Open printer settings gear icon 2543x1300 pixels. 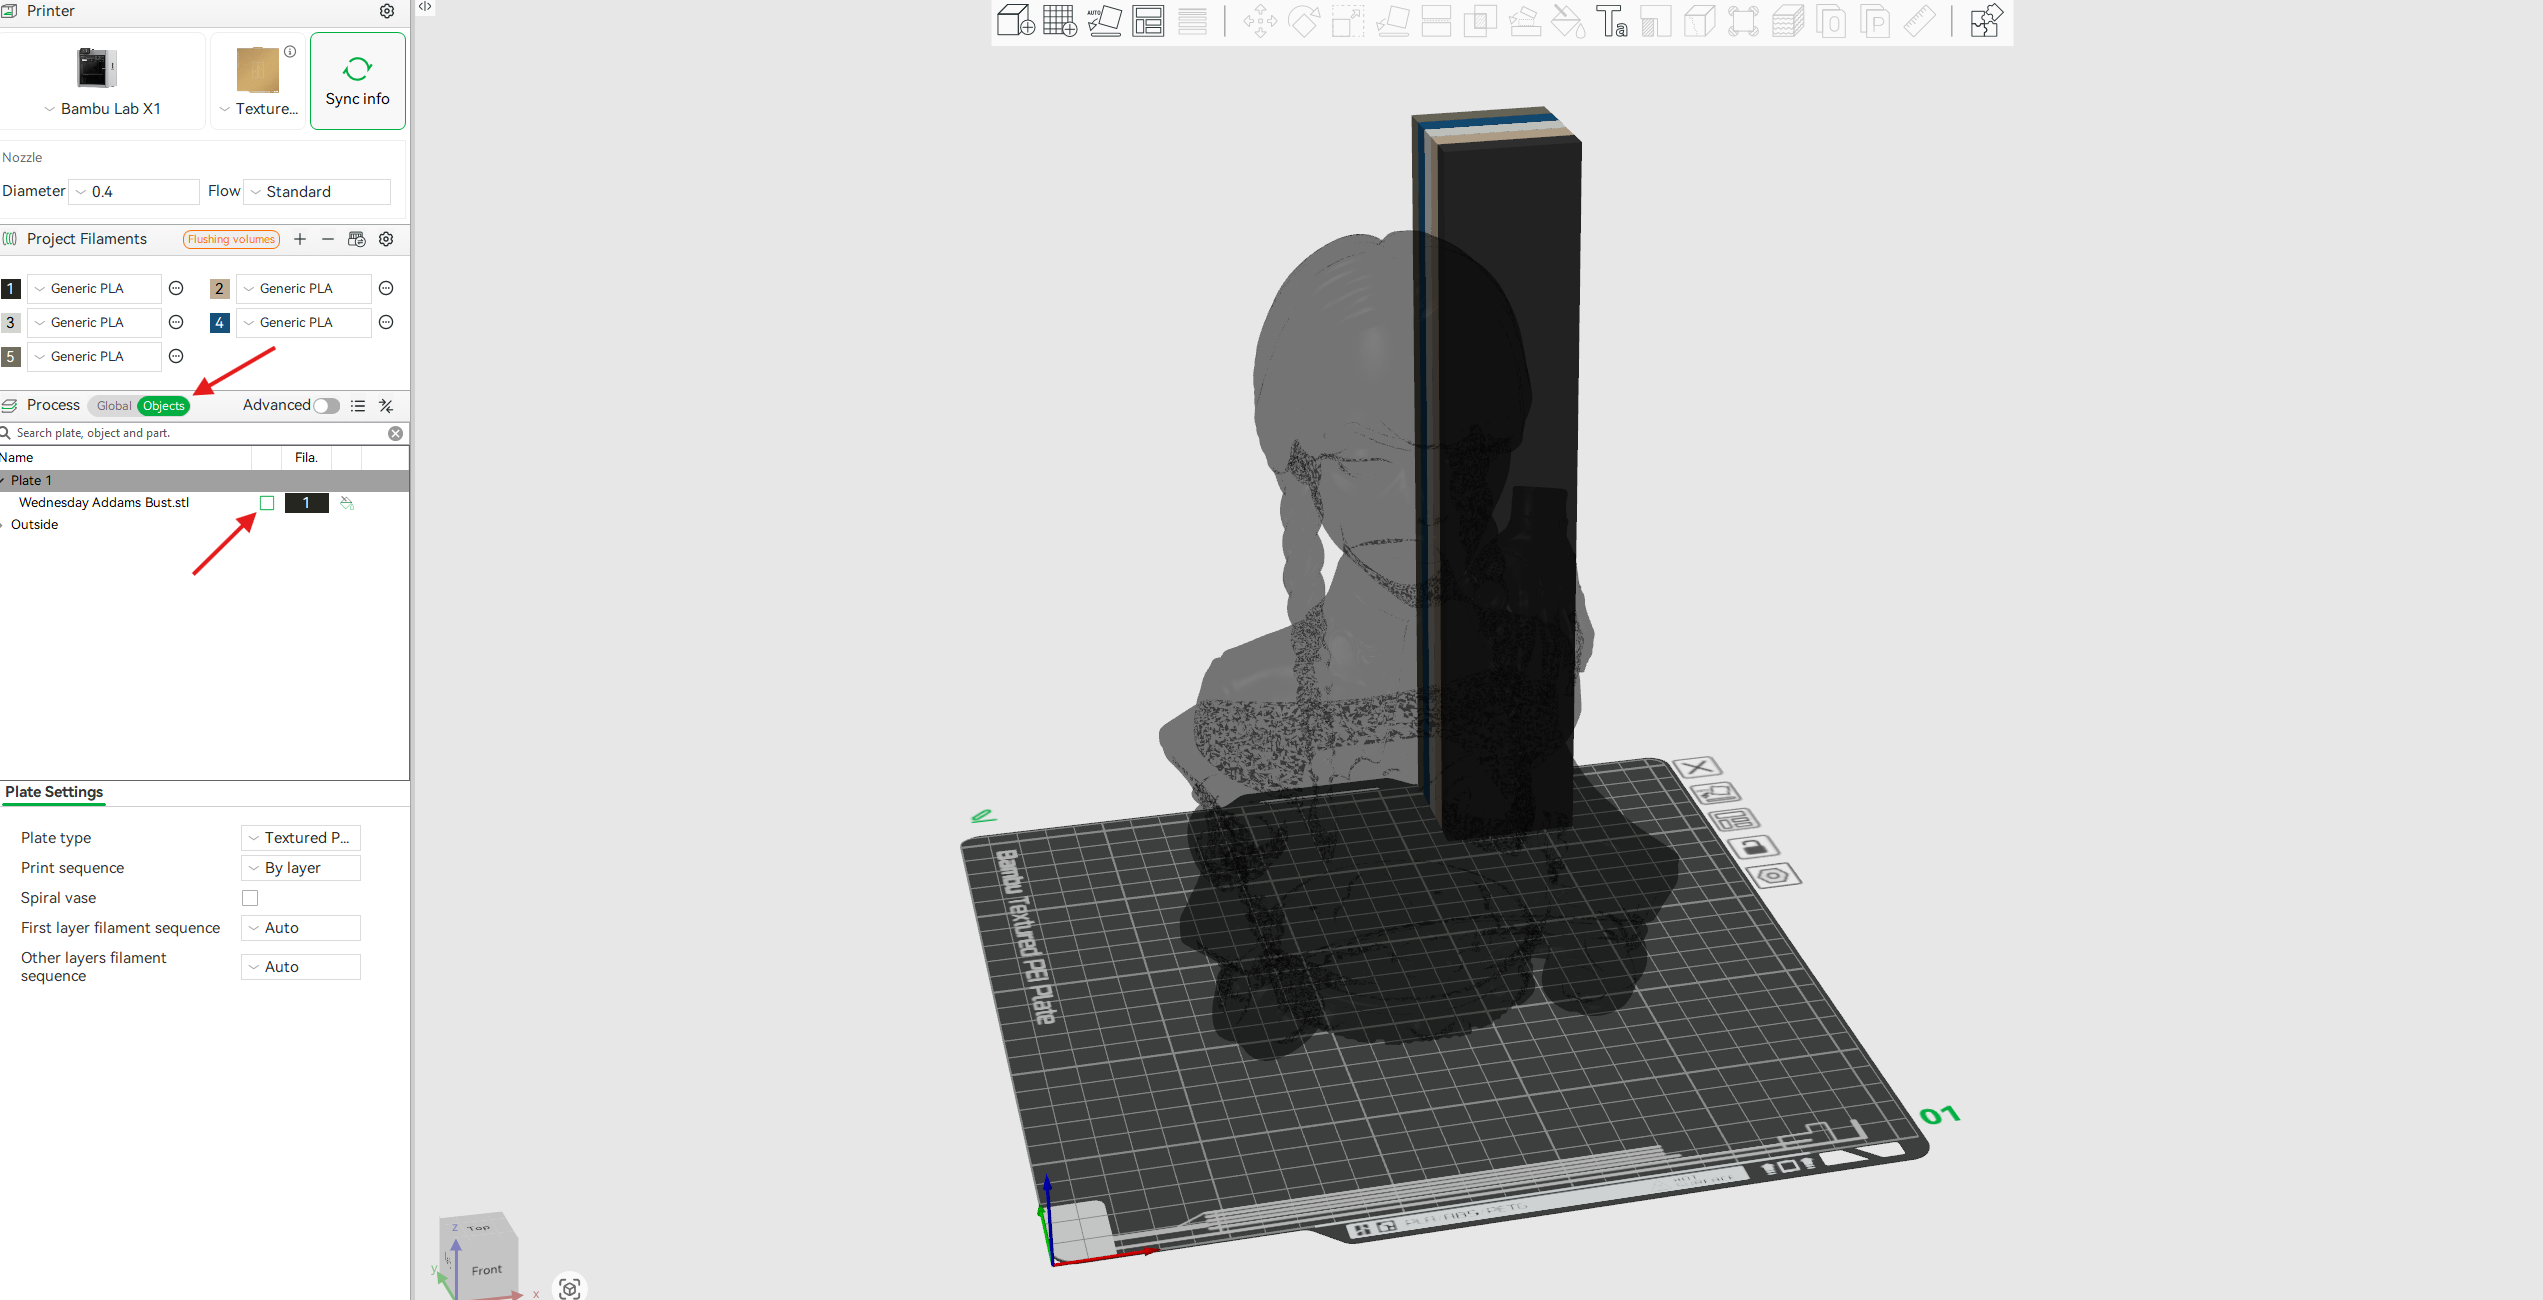point(387,11)
